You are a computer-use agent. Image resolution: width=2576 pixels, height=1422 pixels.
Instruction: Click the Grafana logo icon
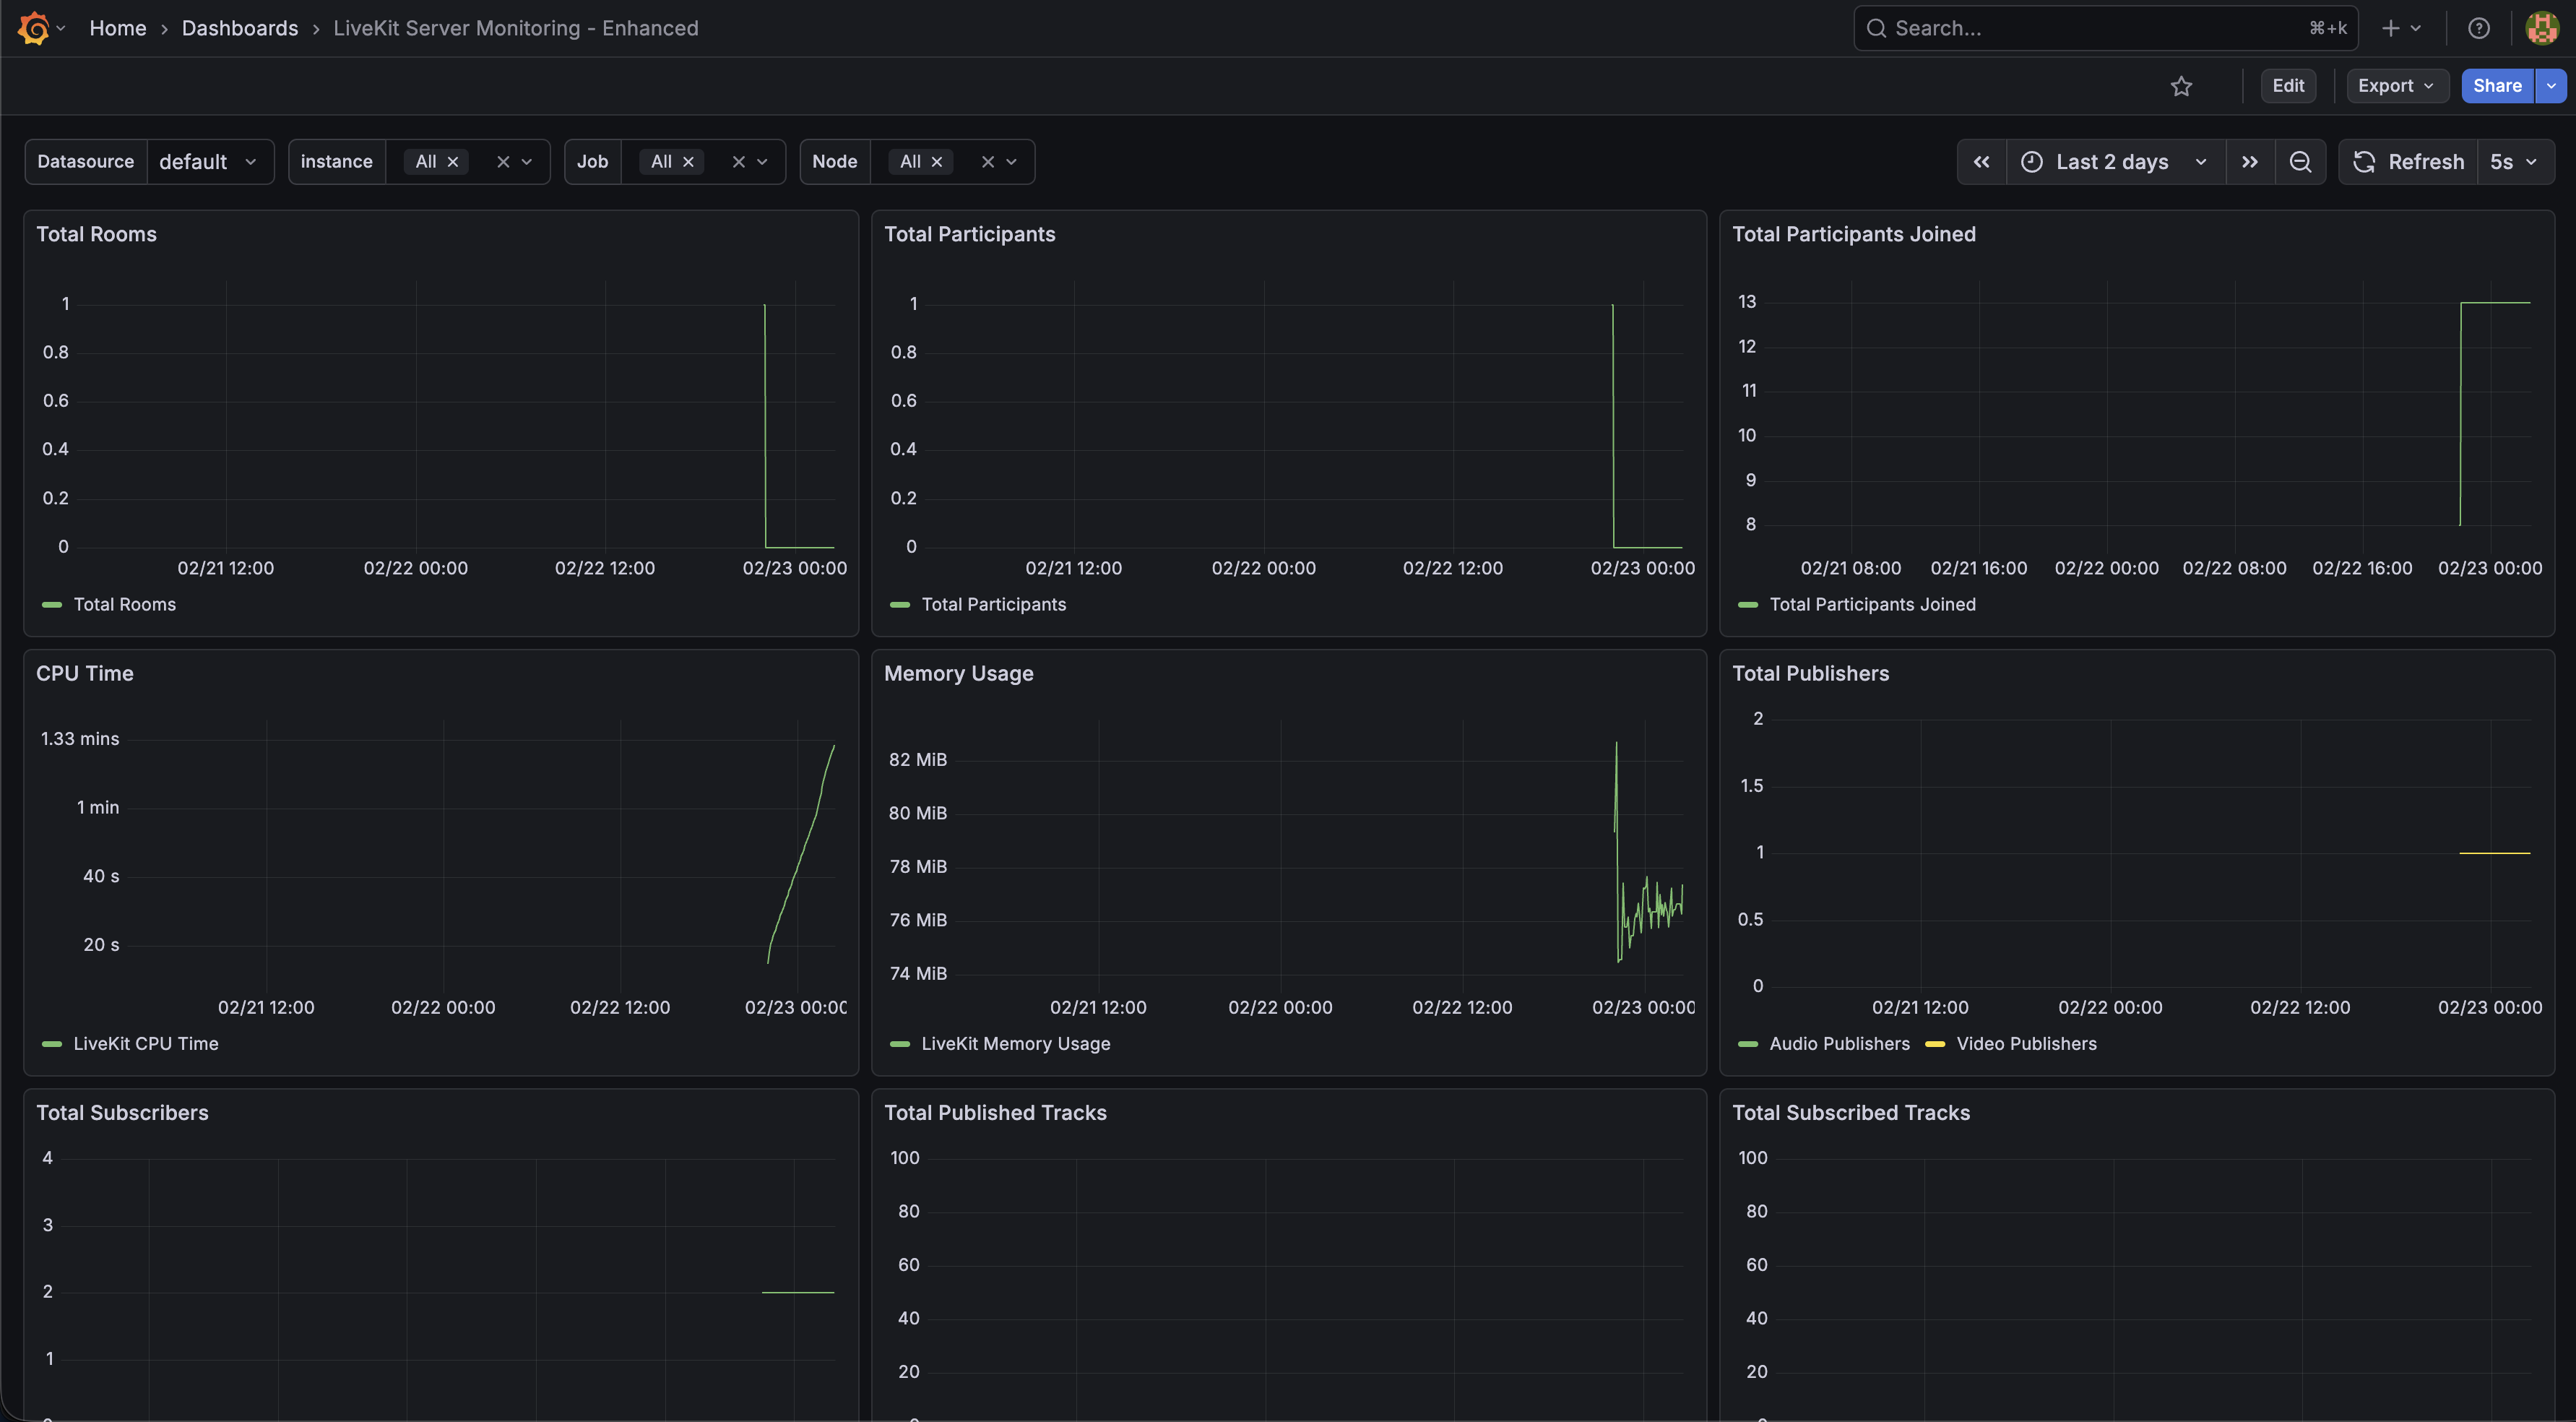(x=34, y=28)
